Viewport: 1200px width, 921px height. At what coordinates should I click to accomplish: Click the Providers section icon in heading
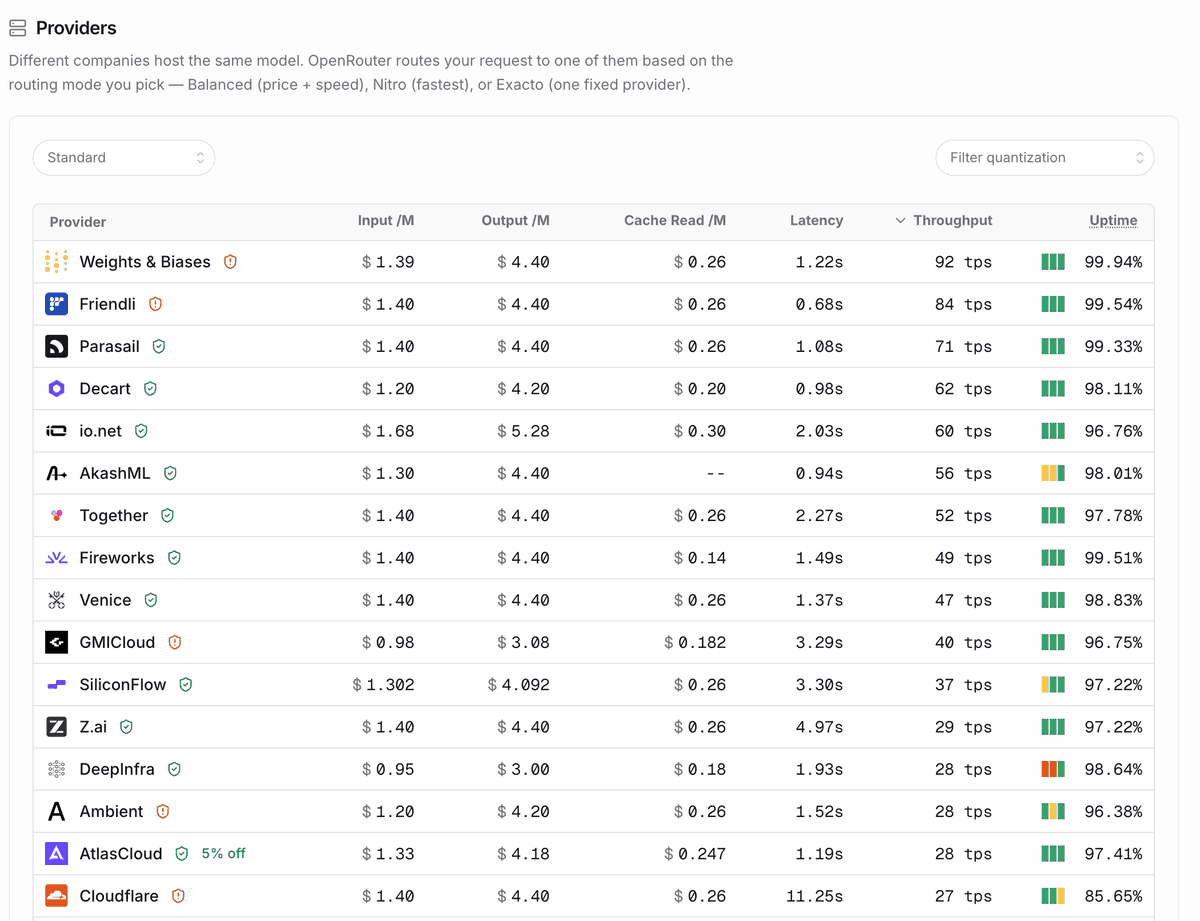[18, 28]
